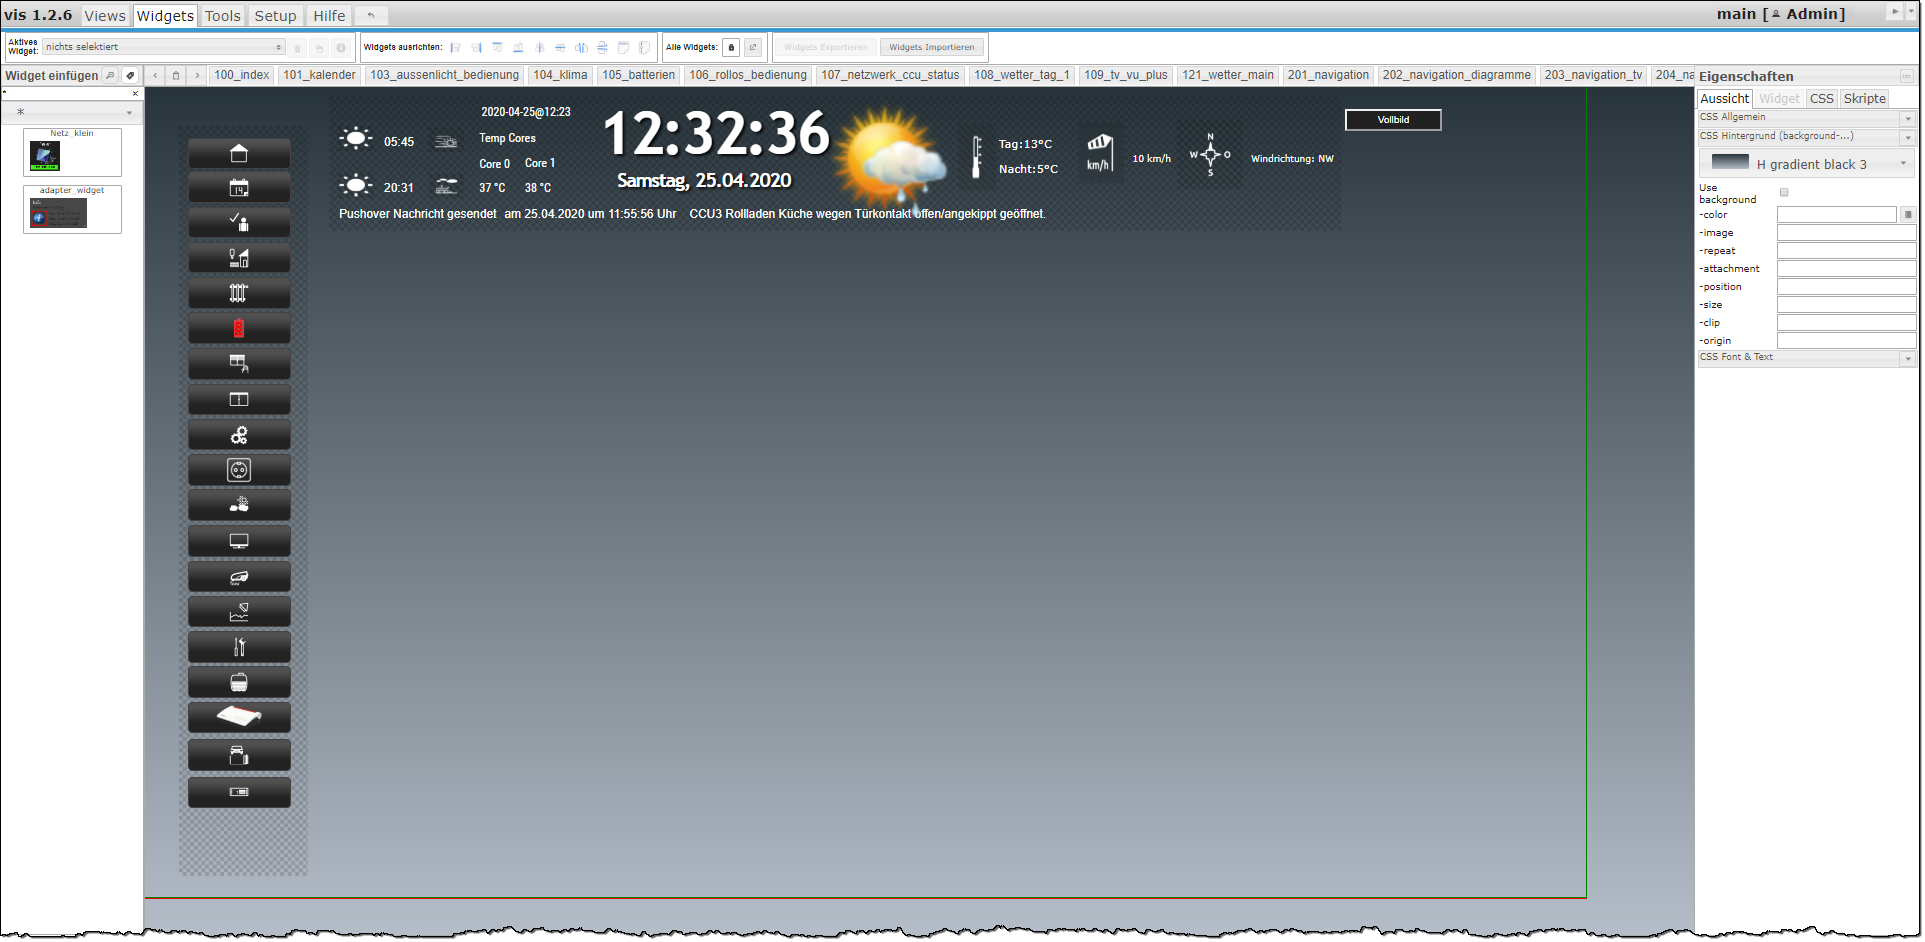Open the Hilfe menu
1925x942 pixels.
pos(329,16)
